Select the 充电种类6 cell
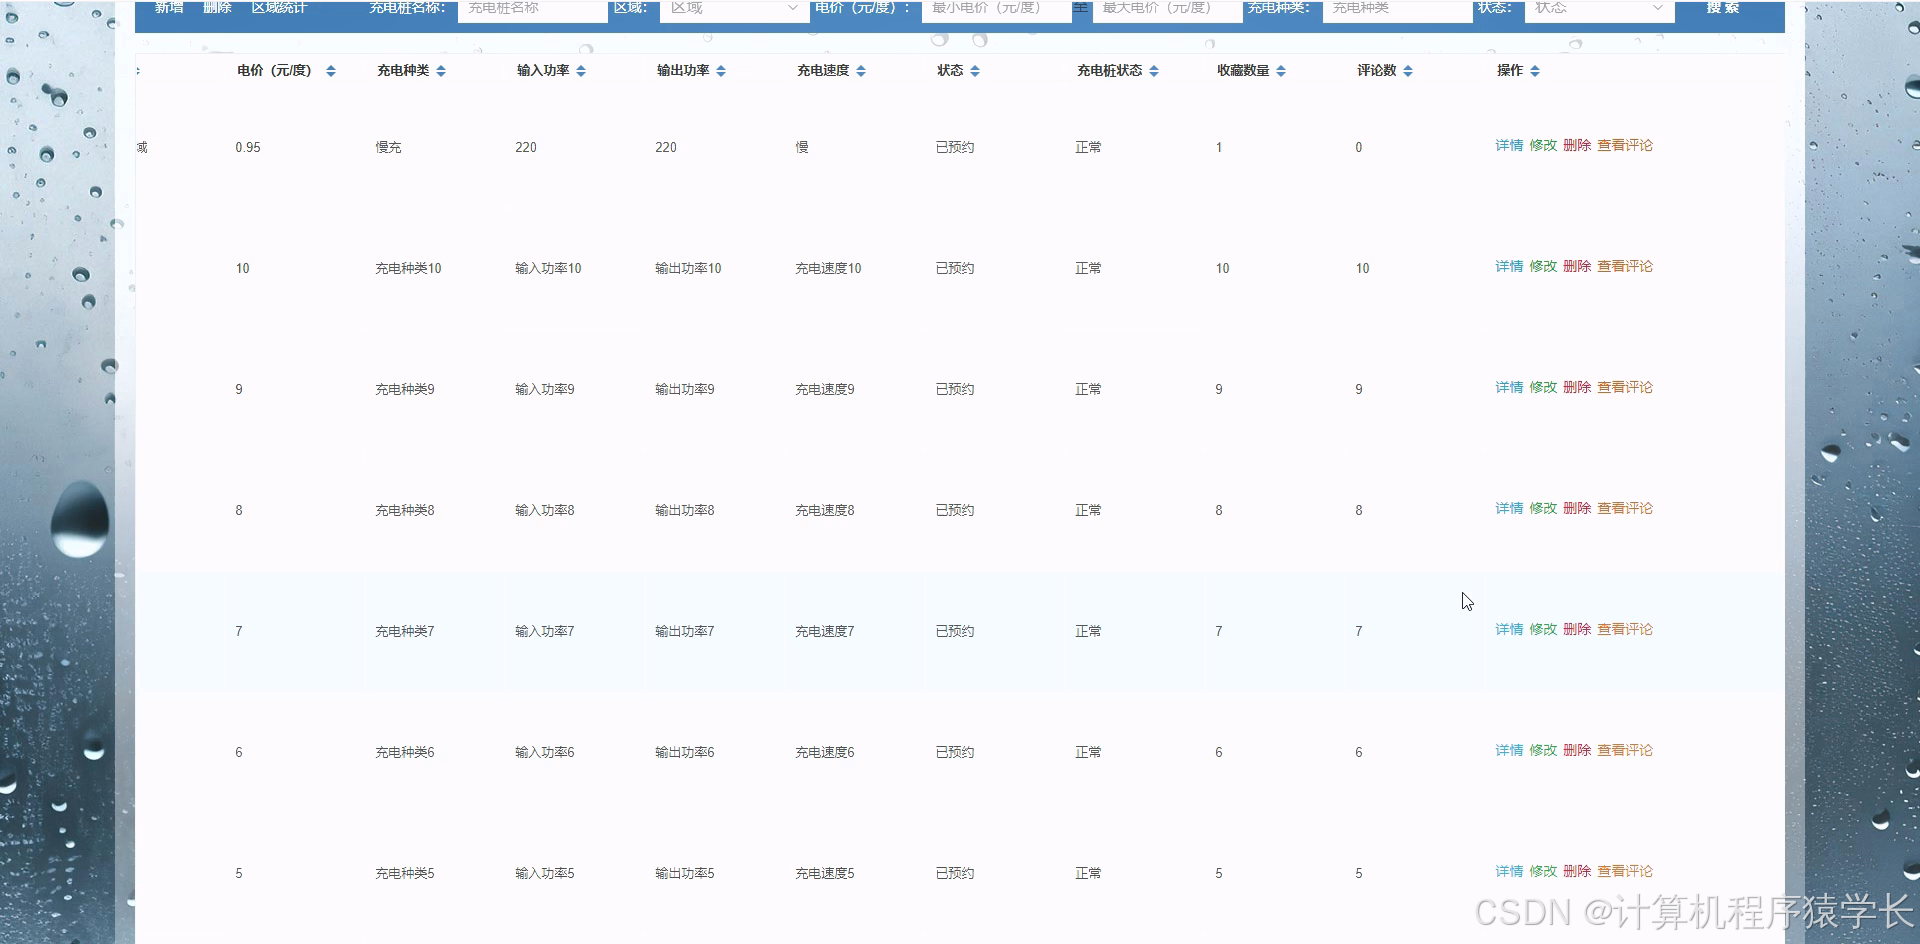The image size is (1920, 944). tap(405, 752)
